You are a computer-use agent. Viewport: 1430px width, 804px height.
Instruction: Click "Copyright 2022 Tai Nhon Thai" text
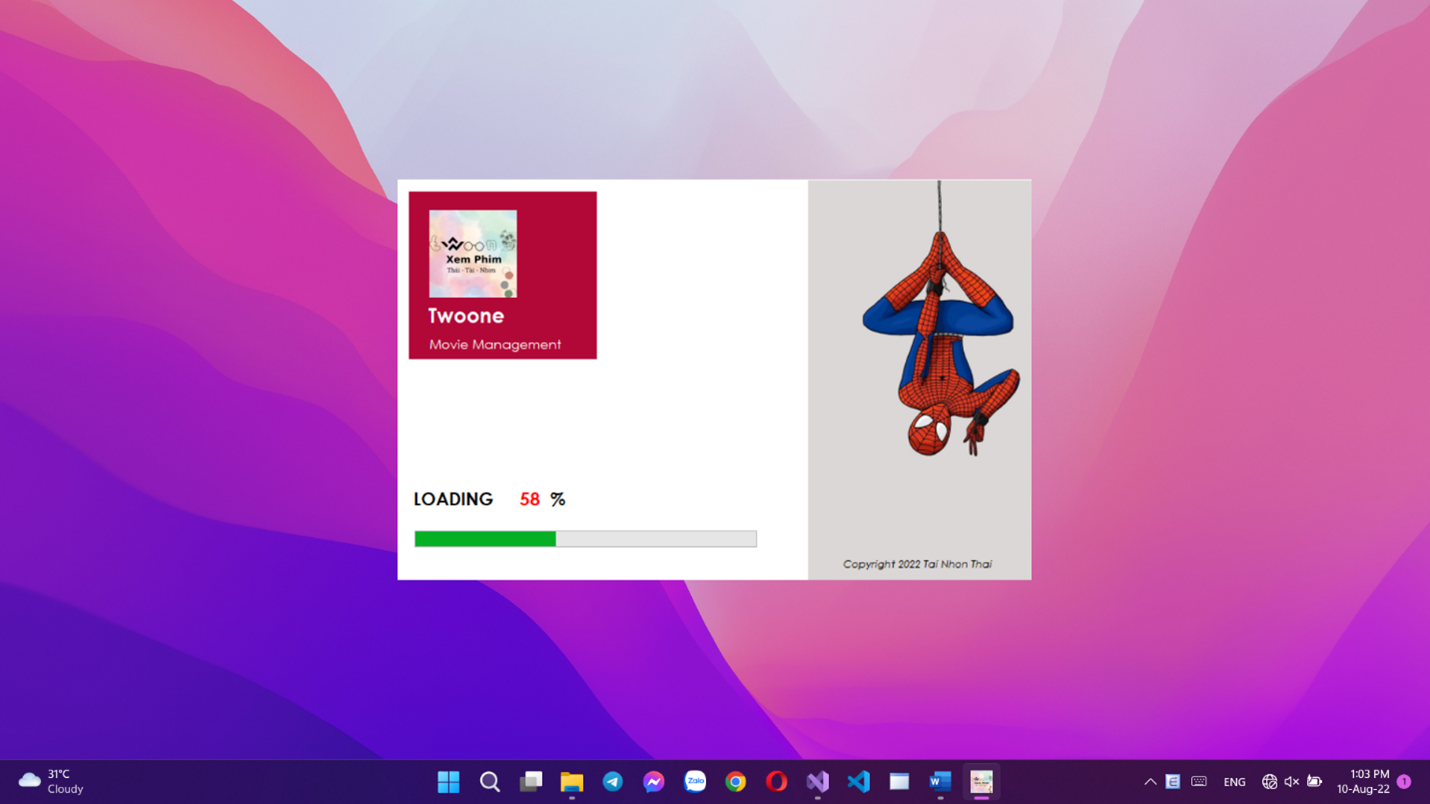[x=917, y=564]
